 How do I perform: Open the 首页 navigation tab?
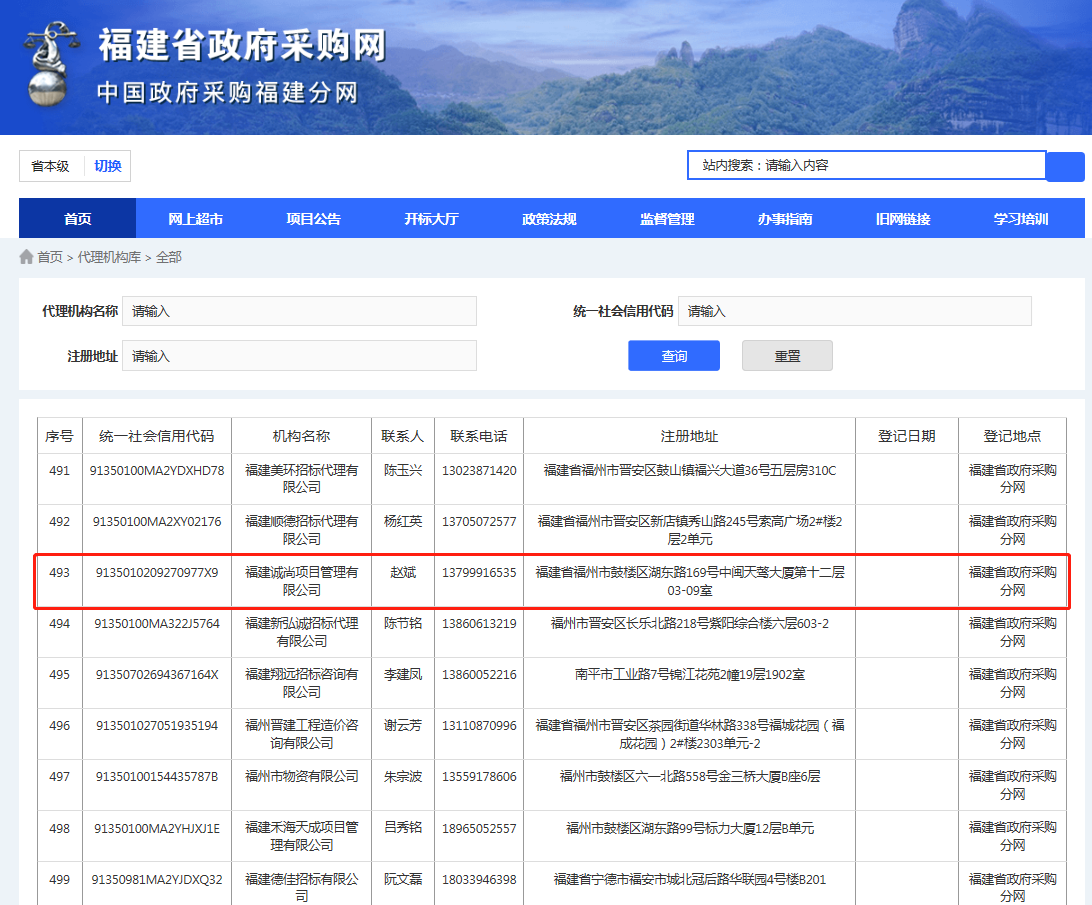click(x=77, y=219)
